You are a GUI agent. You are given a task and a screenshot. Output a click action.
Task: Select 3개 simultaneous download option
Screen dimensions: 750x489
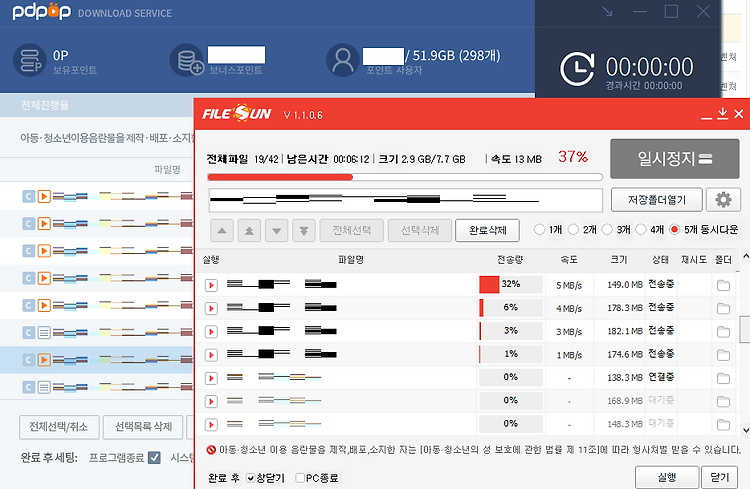(x=607, y=230)
